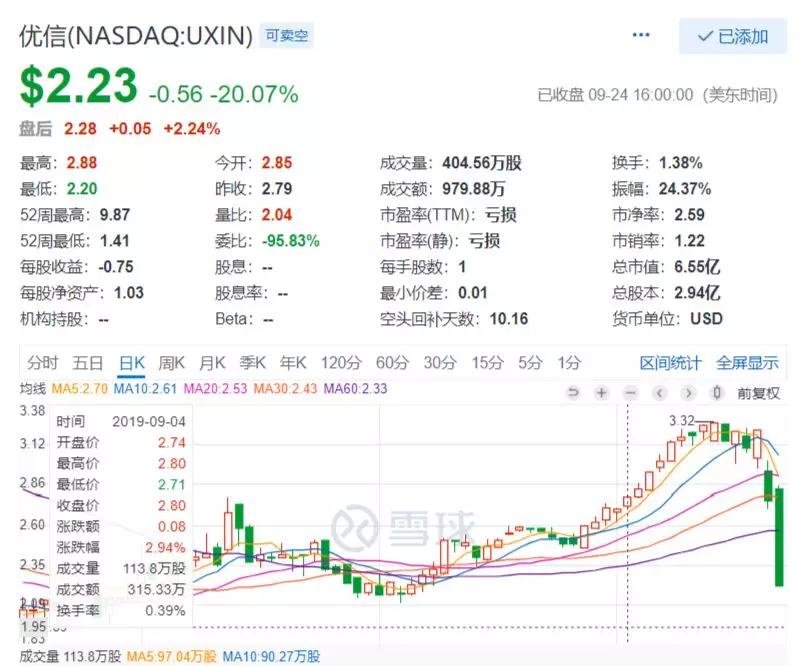
Task: Click the MA5:2.70 moving average label
Action: (x=80, y=388)
